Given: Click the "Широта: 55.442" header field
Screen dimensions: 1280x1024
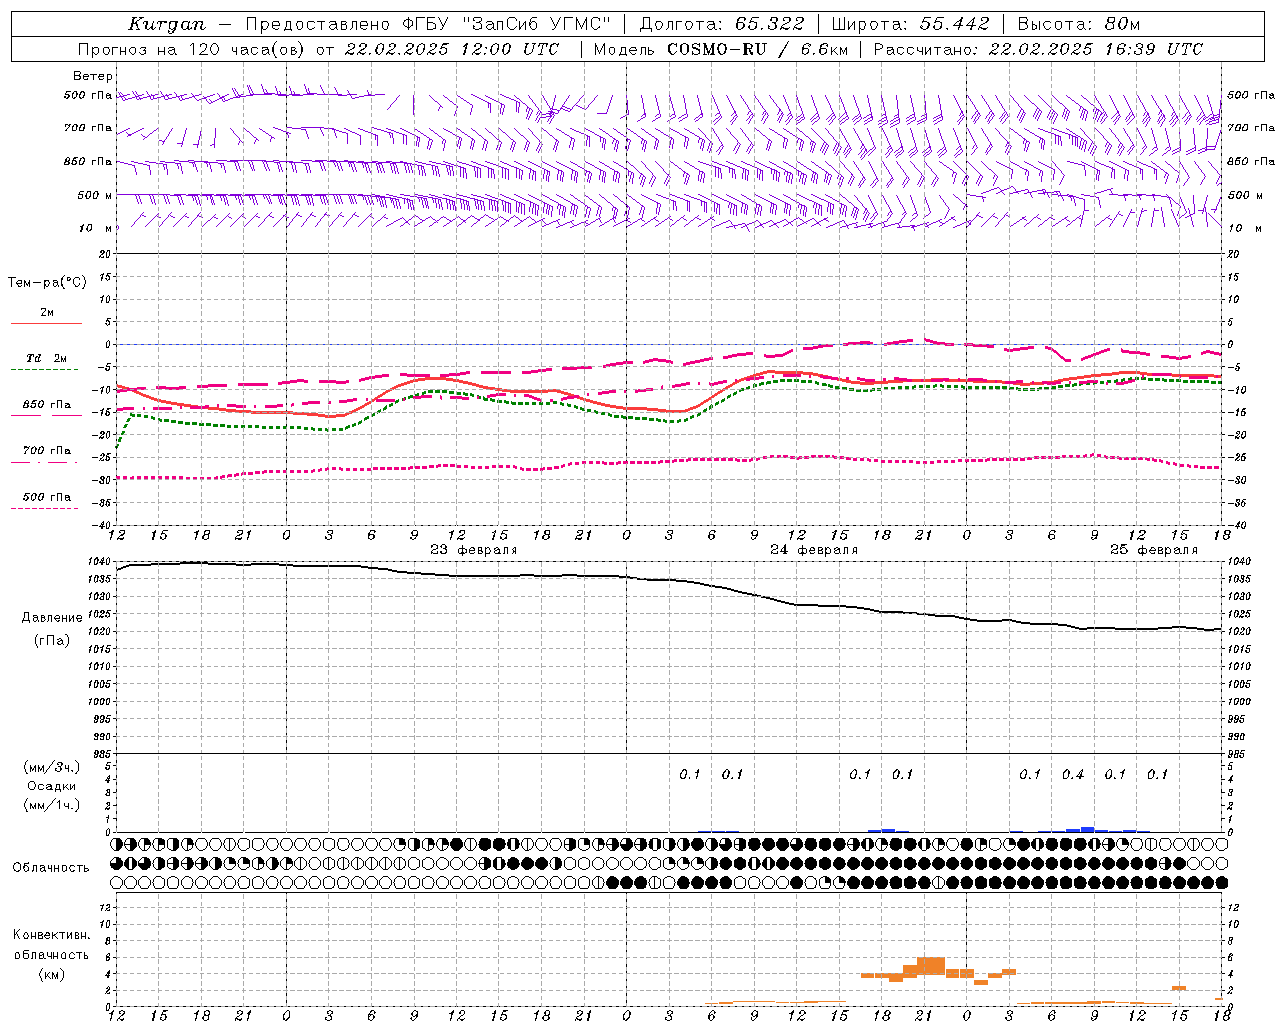Looking at the screenshot, I should tap(911, 24).
